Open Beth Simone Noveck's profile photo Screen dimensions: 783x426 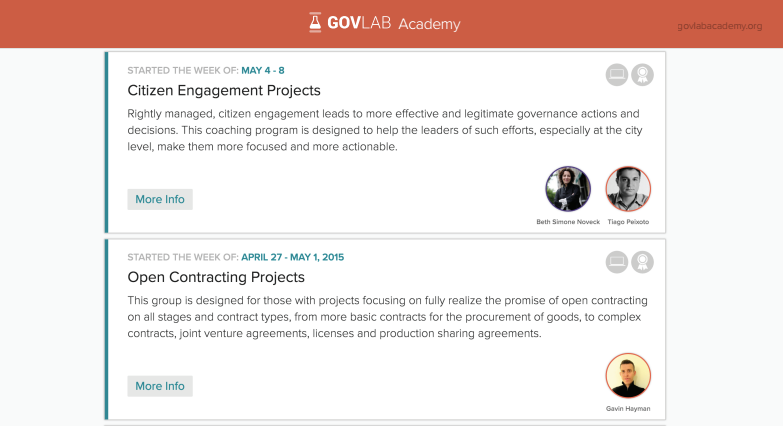tap(568, 189)
